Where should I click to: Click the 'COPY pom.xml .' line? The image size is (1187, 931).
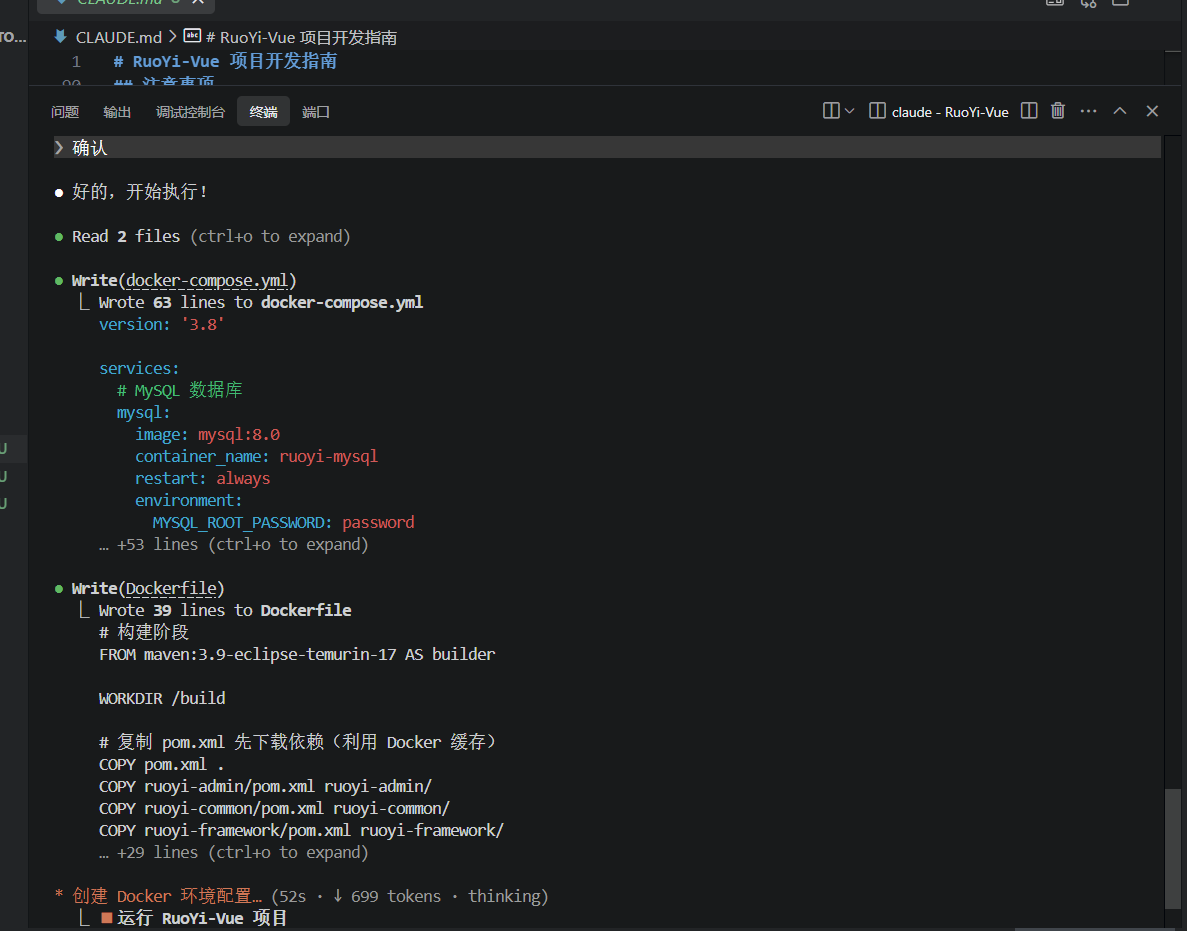click(161, 764)
